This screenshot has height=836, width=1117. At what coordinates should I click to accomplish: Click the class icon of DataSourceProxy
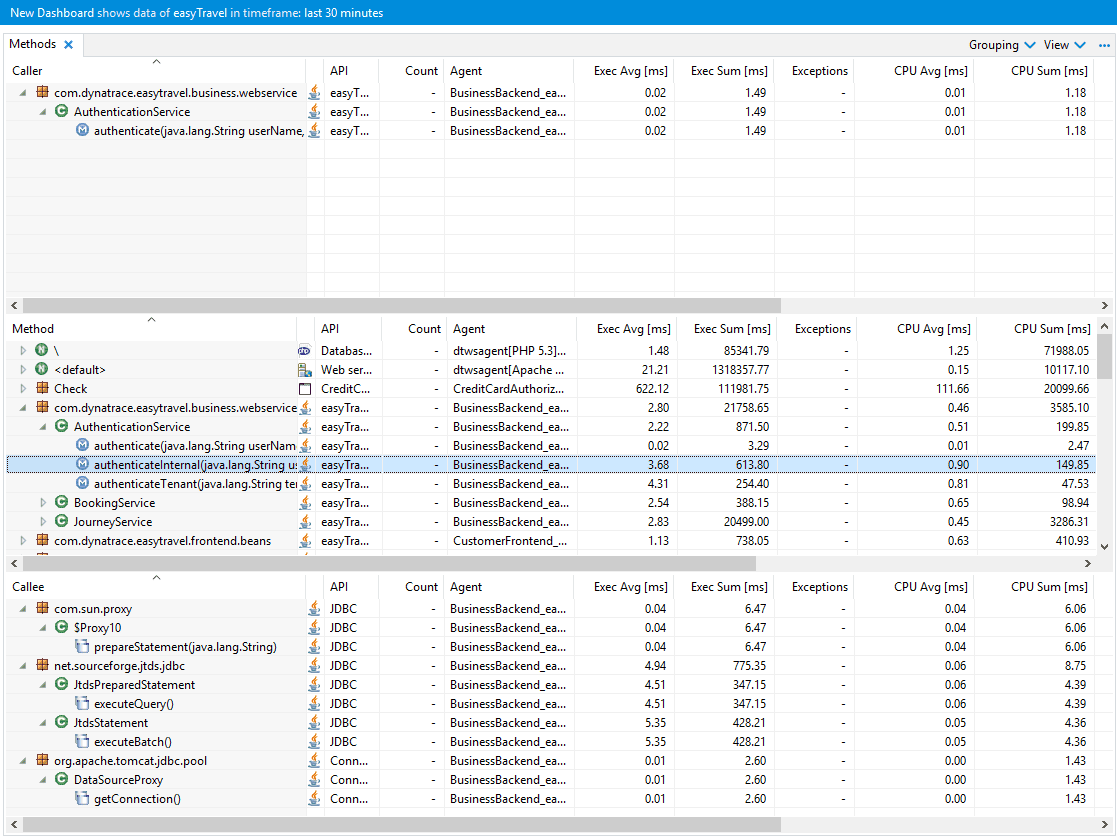[x=62, y=779]
